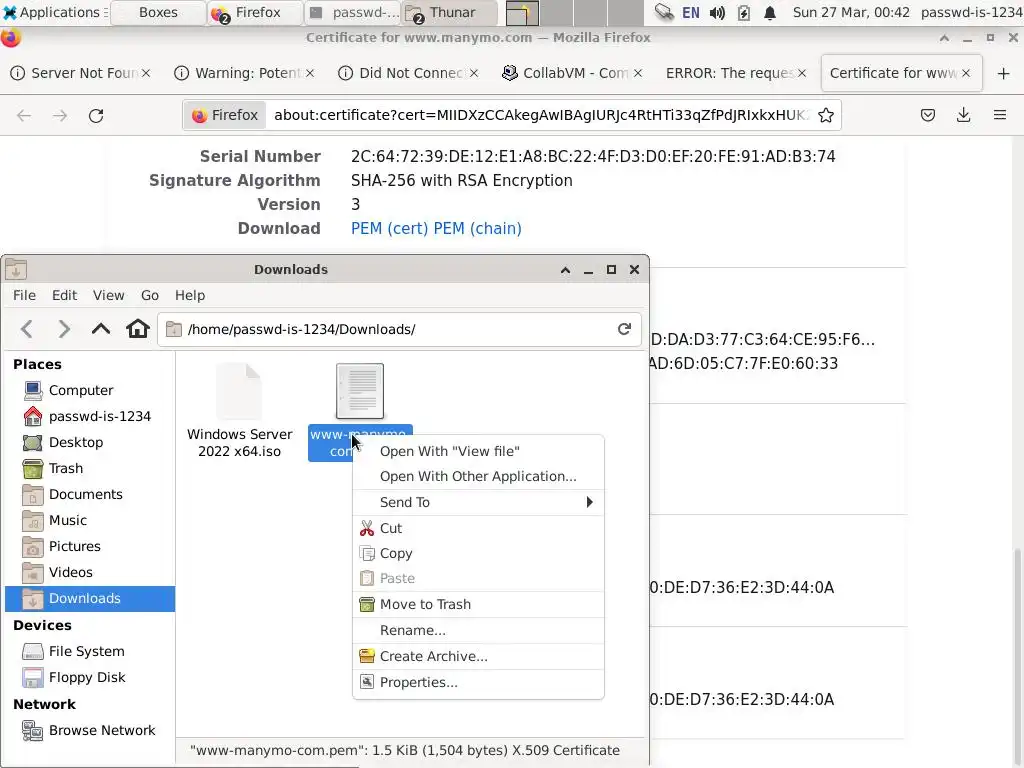Open the notification bell in panel

(770, 12)
